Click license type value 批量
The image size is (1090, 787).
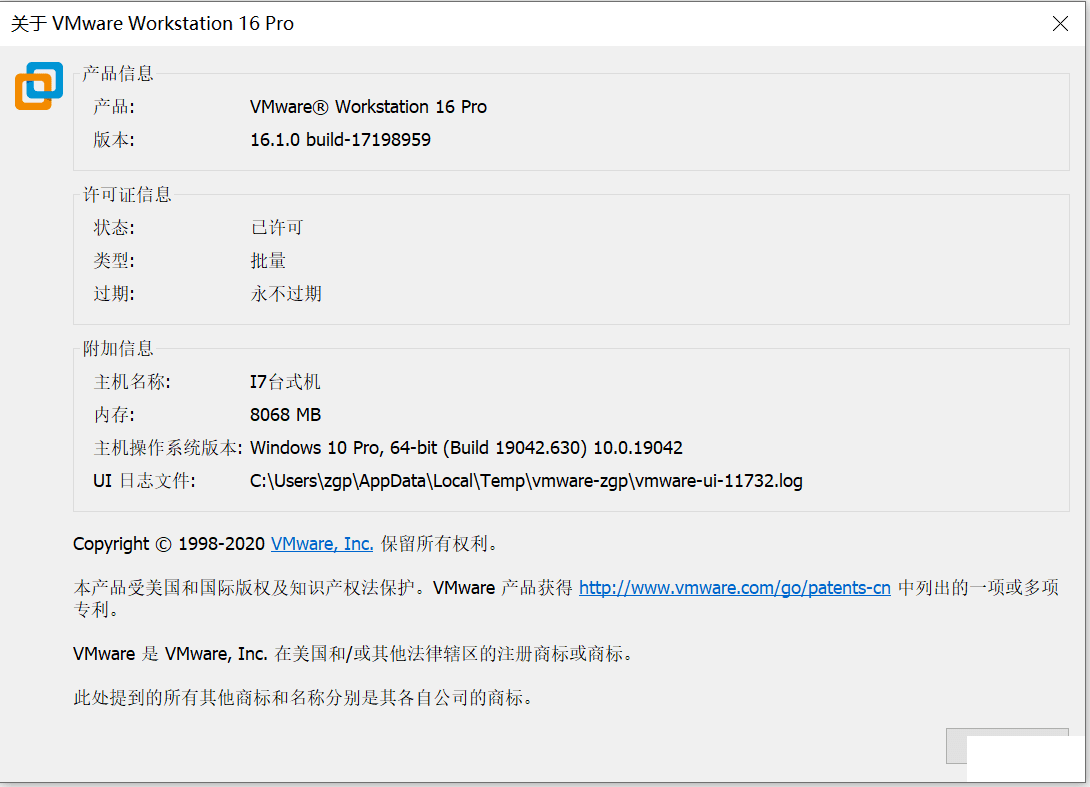[x=268, y=261]
